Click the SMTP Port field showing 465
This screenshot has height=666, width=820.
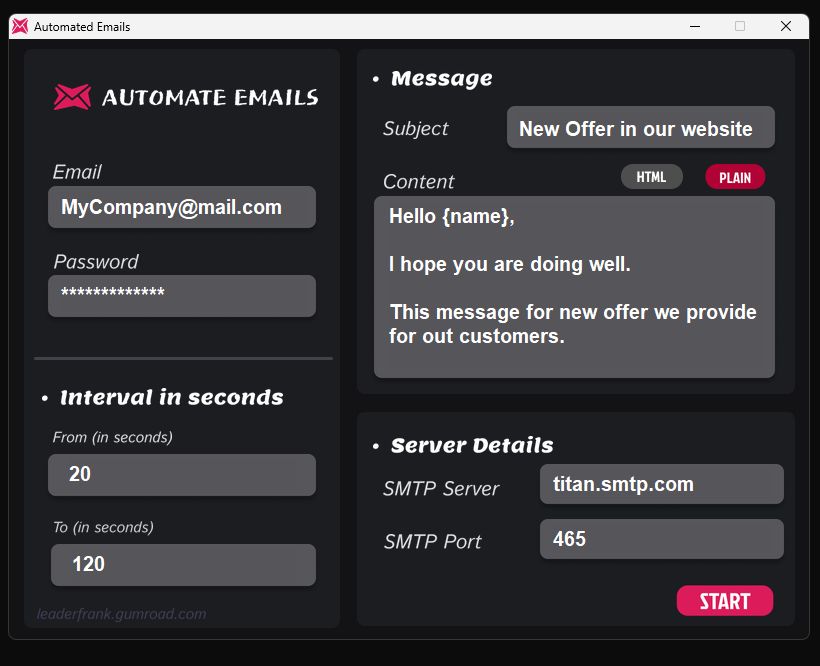pyautogui.click(x=661, y=539)
